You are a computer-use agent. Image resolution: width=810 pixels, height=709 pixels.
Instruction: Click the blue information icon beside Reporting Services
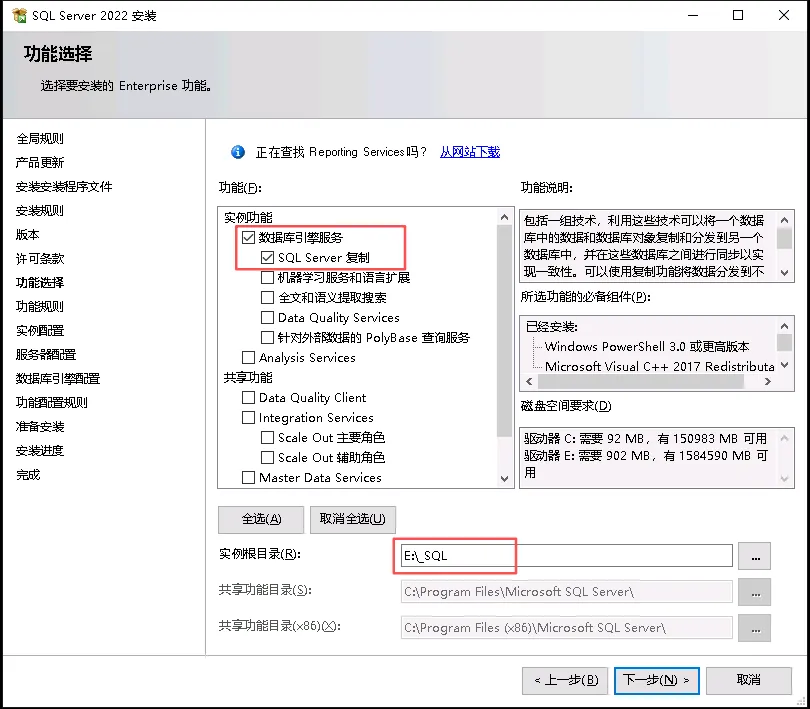coord(238,152)
